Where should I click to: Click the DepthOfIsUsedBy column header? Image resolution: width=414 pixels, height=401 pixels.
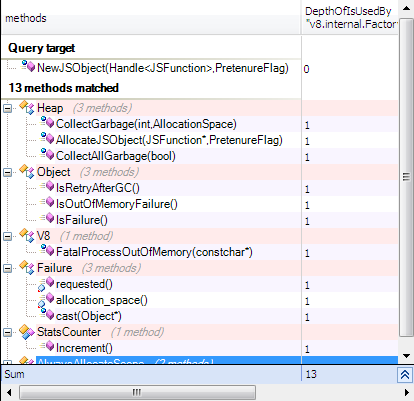[x=350, y=18]
